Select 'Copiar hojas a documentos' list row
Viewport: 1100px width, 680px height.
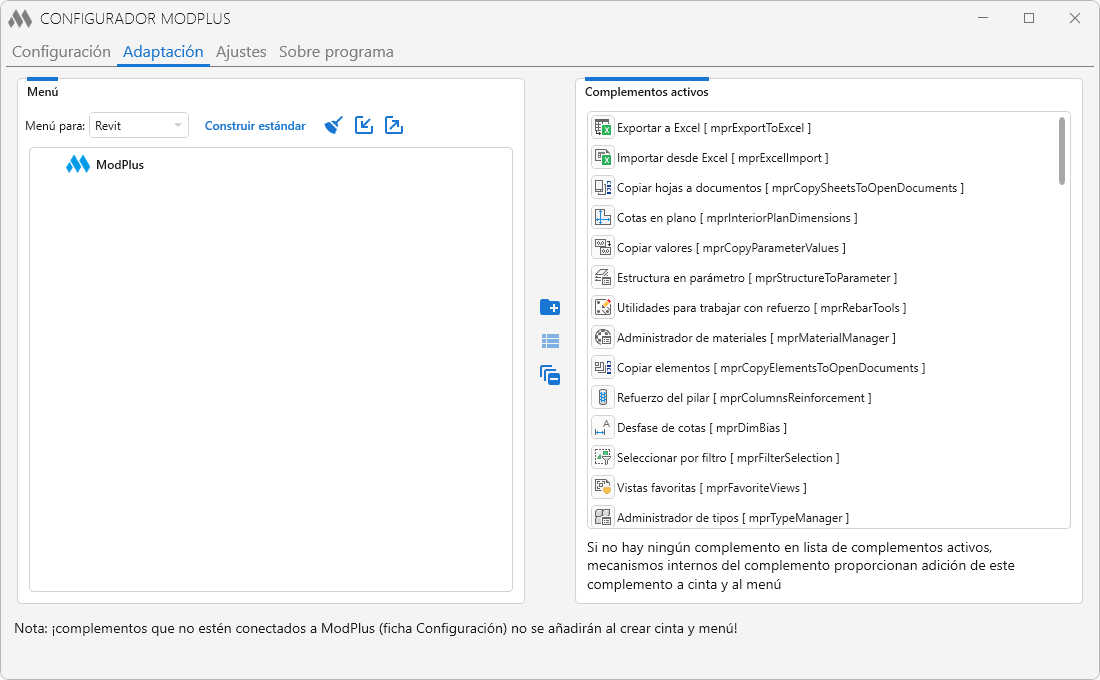click(822, 187)
